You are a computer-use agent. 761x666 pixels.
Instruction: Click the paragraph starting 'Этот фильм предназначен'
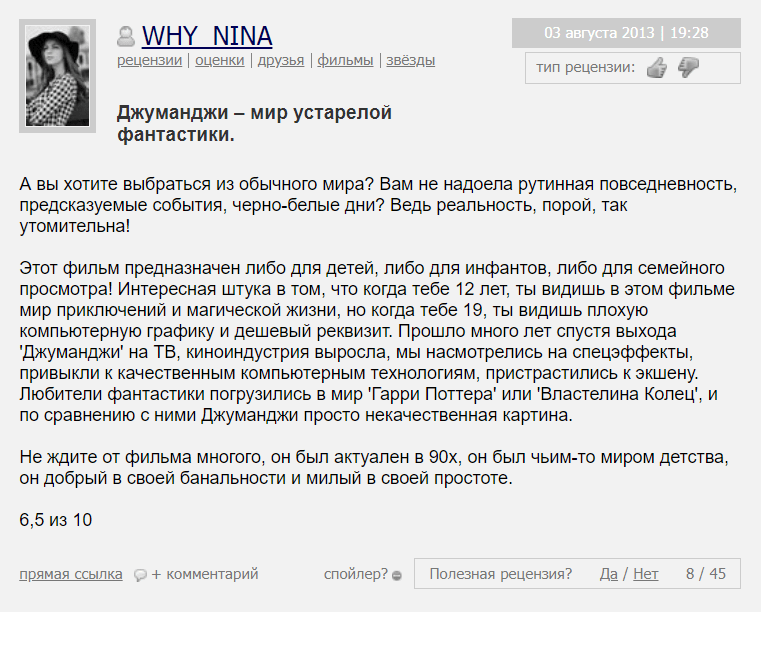pyautogui.click(x=377, y=342)
